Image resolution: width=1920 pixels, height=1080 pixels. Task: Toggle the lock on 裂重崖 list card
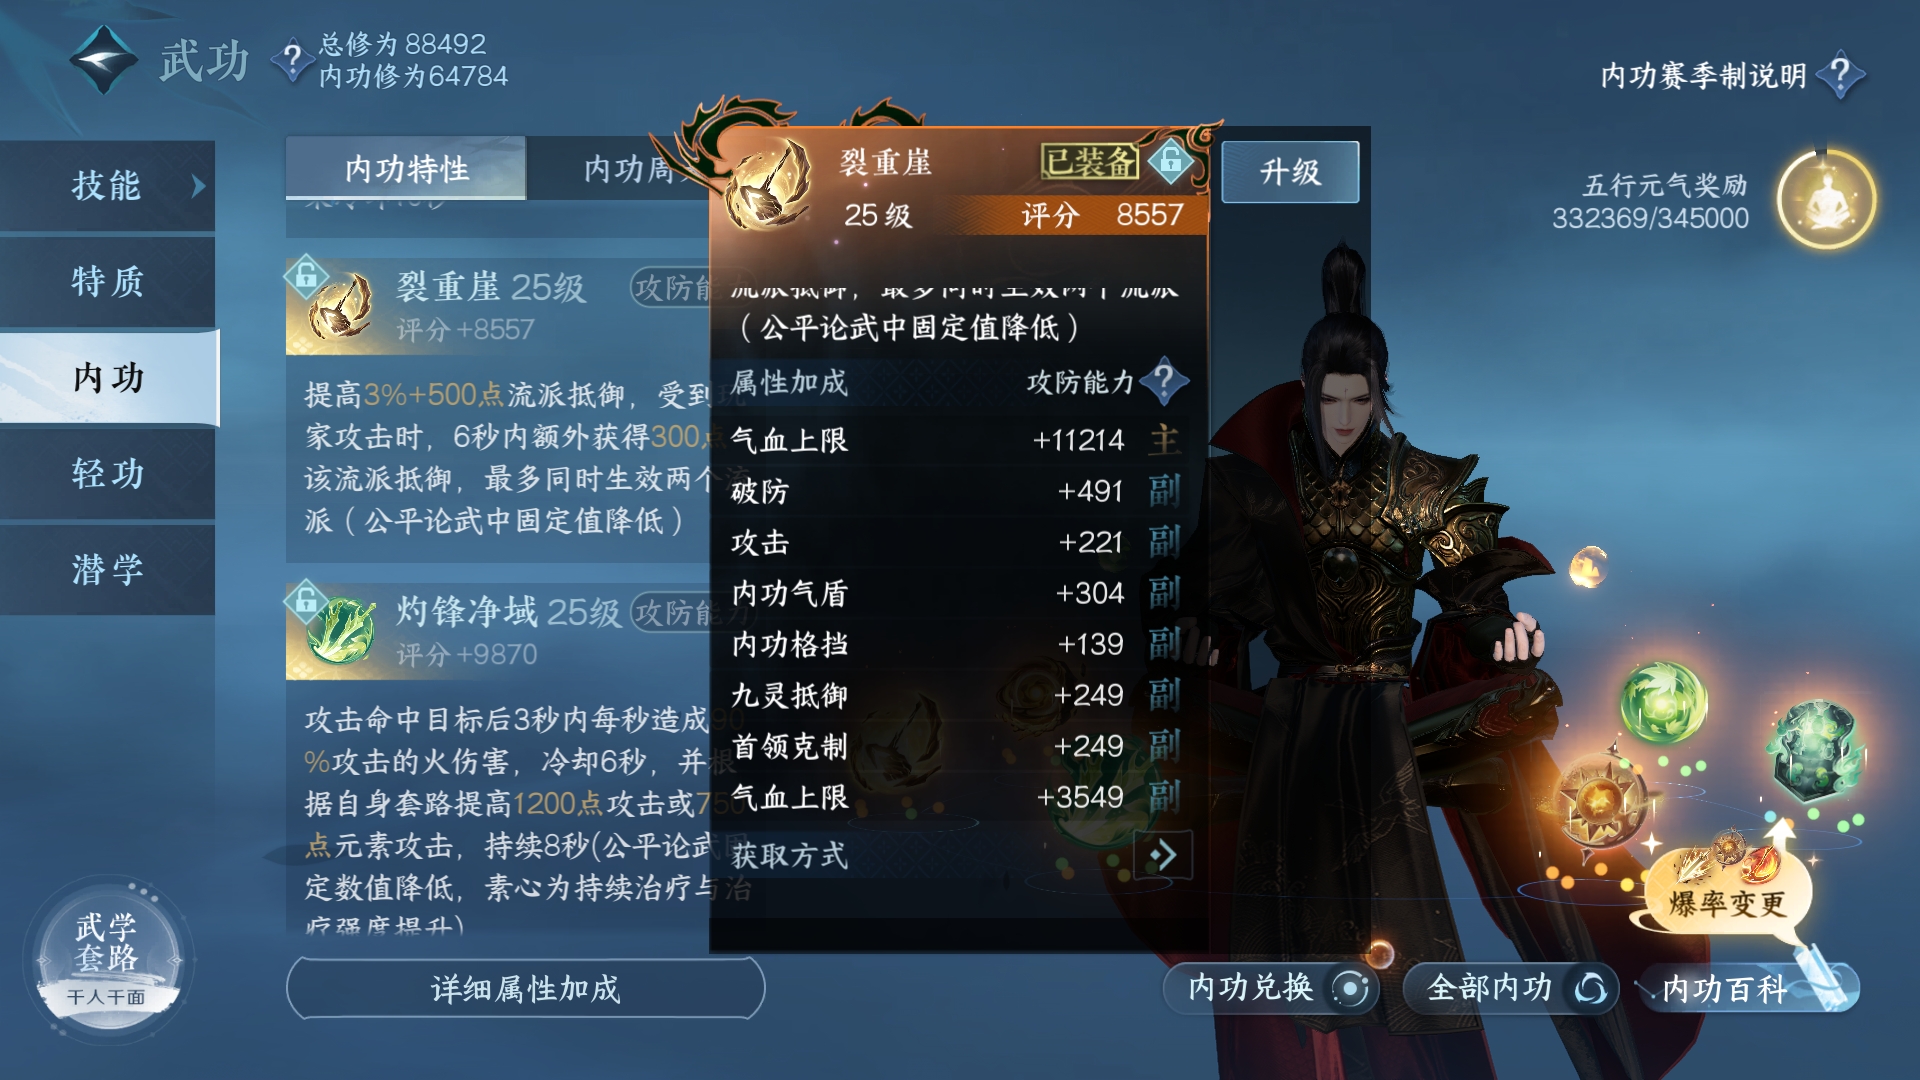(x=306, y=275)
